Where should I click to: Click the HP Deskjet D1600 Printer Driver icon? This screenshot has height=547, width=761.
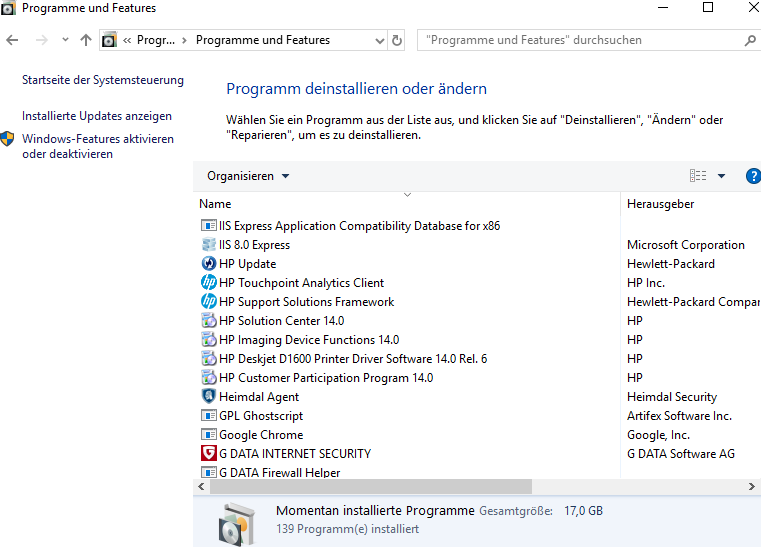click(x=209, y=359)
